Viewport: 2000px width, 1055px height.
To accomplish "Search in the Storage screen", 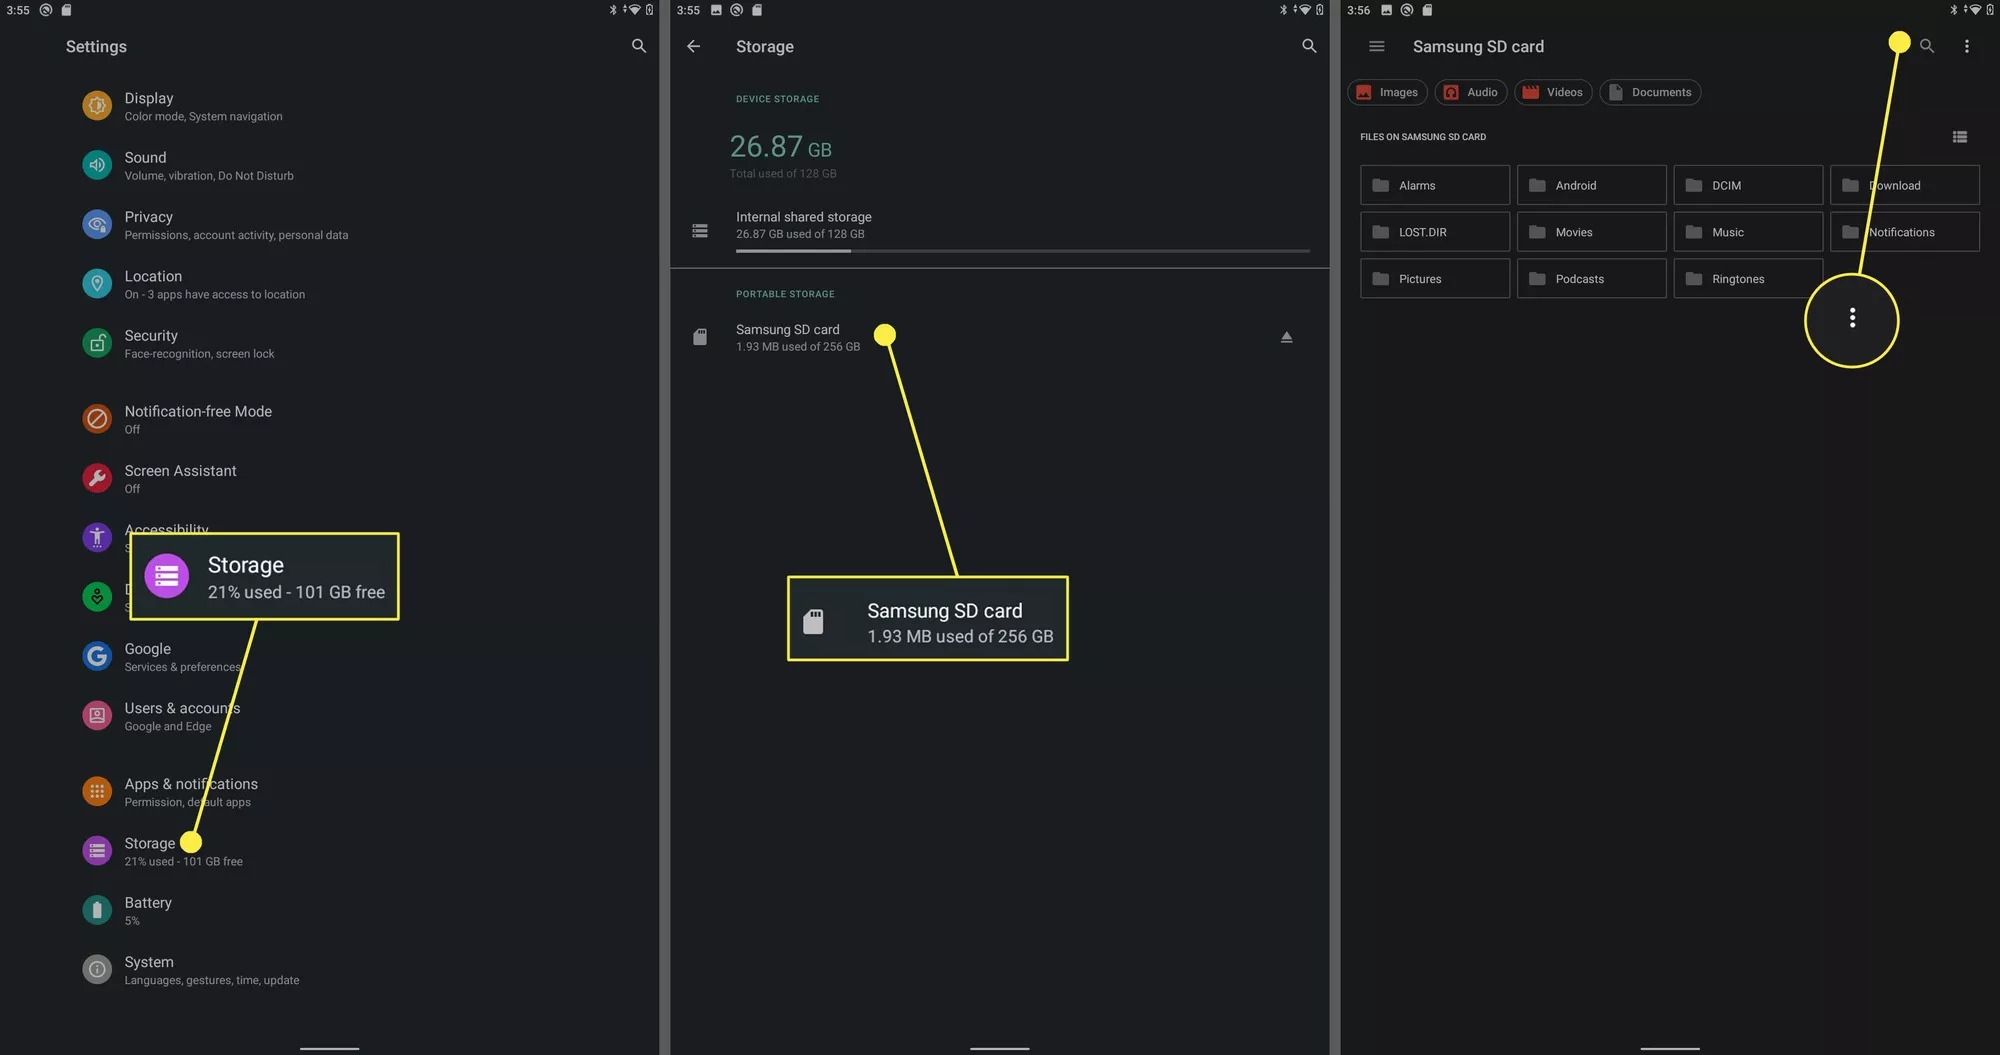I will click(x=1309, y=46).
